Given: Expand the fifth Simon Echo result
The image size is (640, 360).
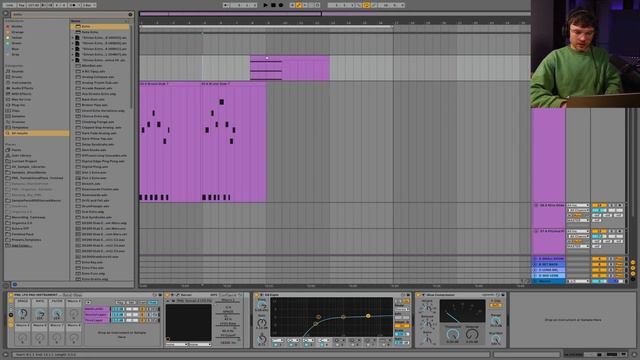Looking at the screenshot, I should pos(73,60).
